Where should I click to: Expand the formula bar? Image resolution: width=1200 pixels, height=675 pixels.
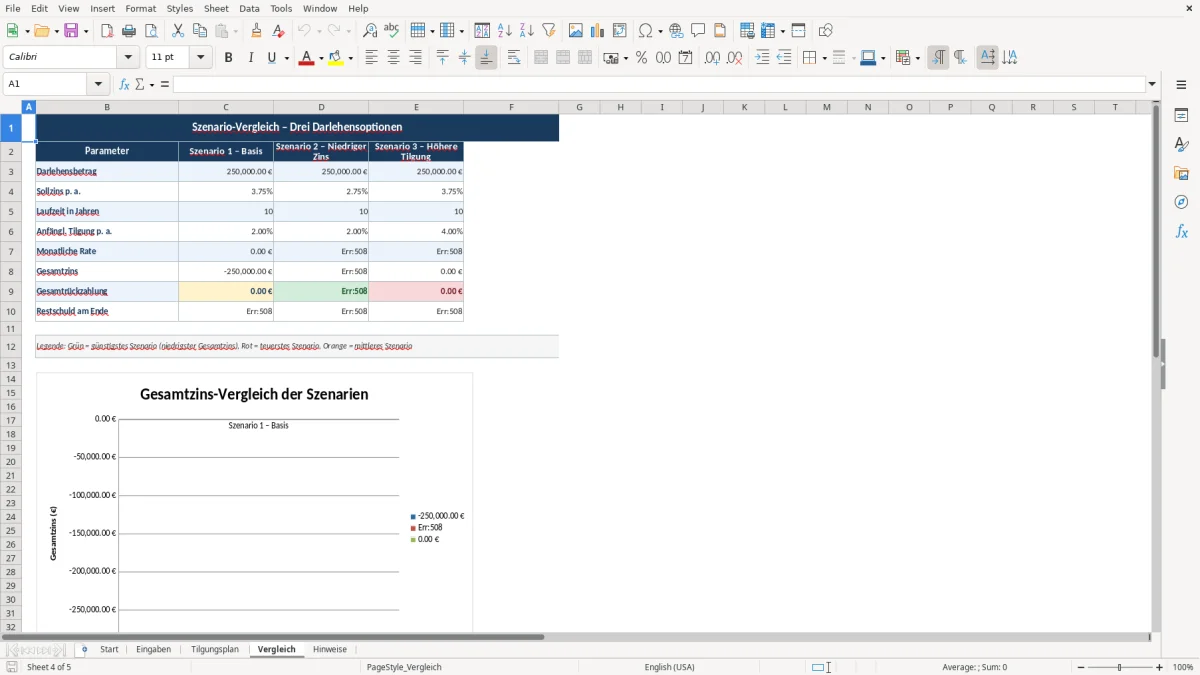[x=1152, y=84]
